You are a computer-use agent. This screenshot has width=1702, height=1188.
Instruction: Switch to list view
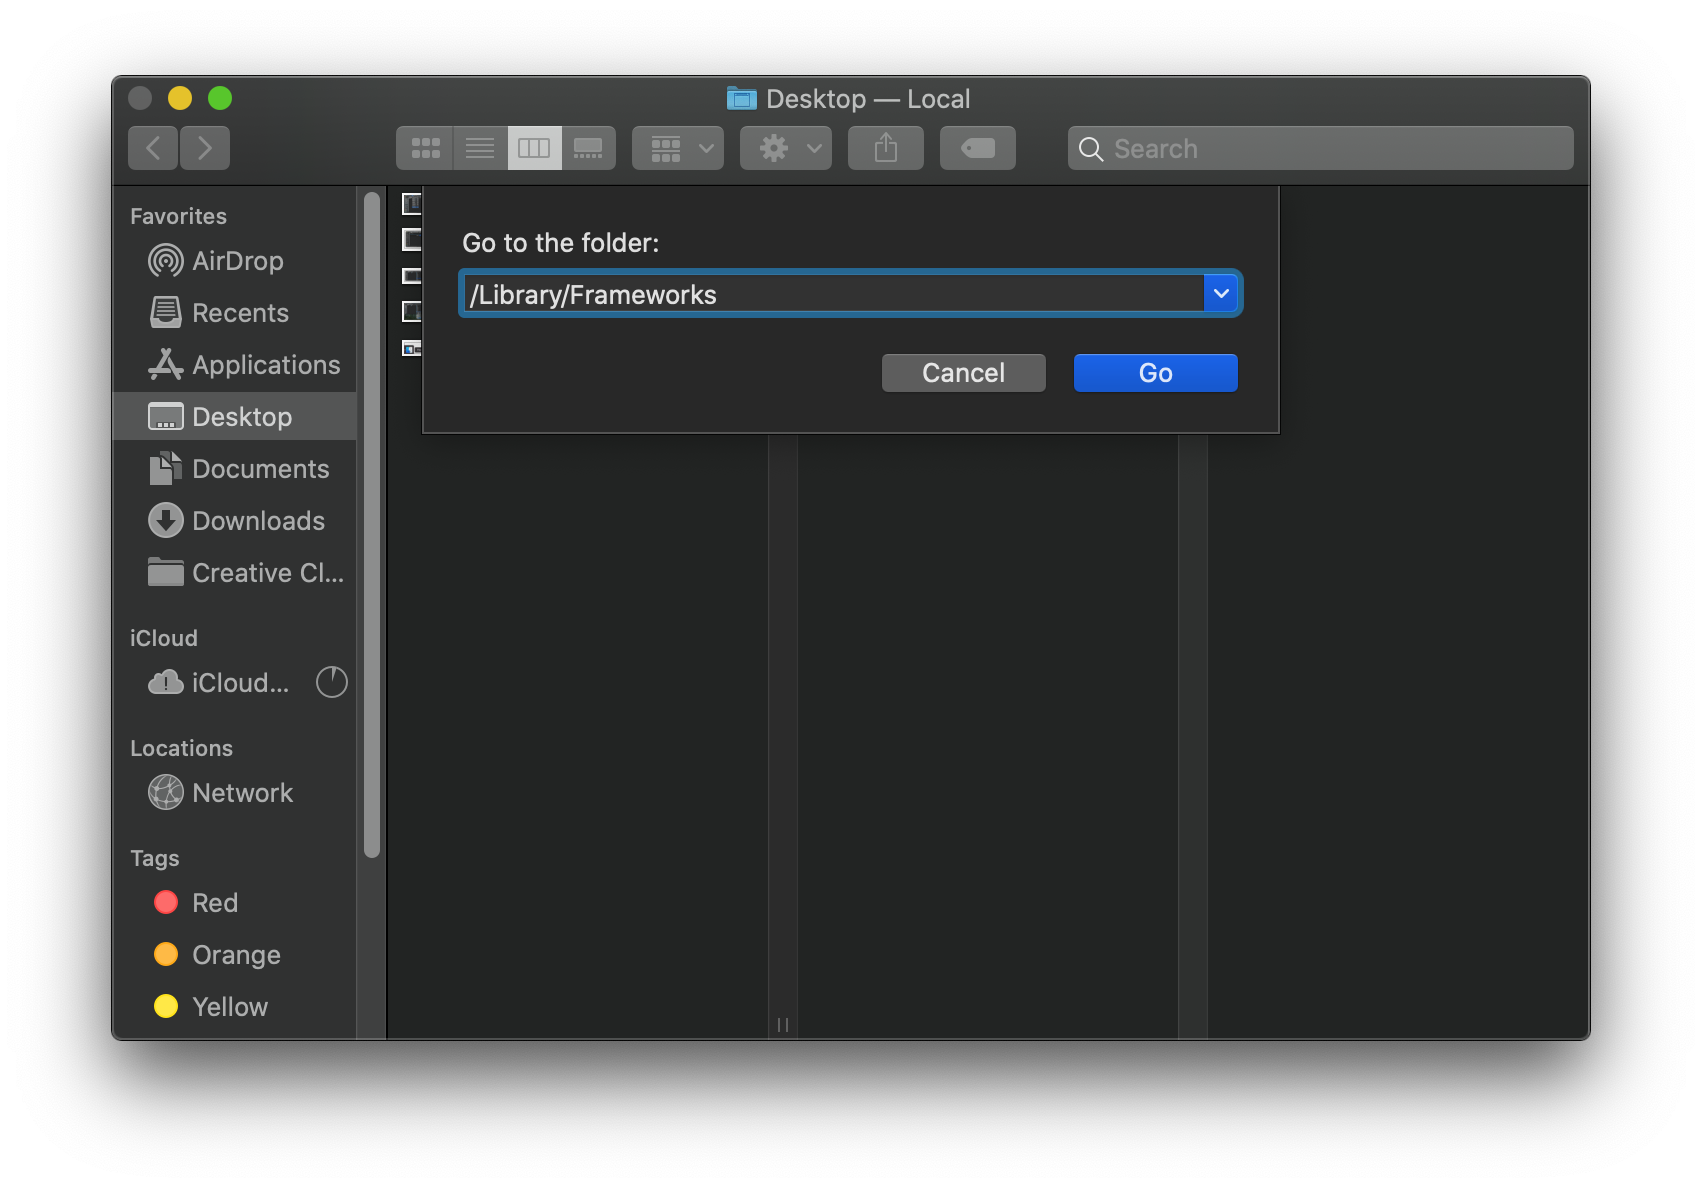pyautogui.click(x=480, y=148)
